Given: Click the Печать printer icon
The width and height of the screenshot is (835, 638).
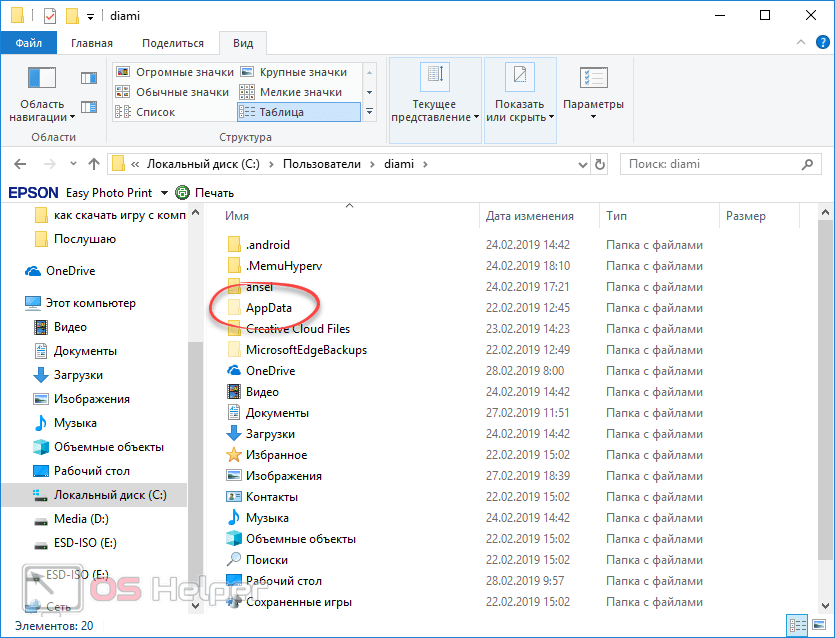Looking at the screenshot, I should 182,193.
